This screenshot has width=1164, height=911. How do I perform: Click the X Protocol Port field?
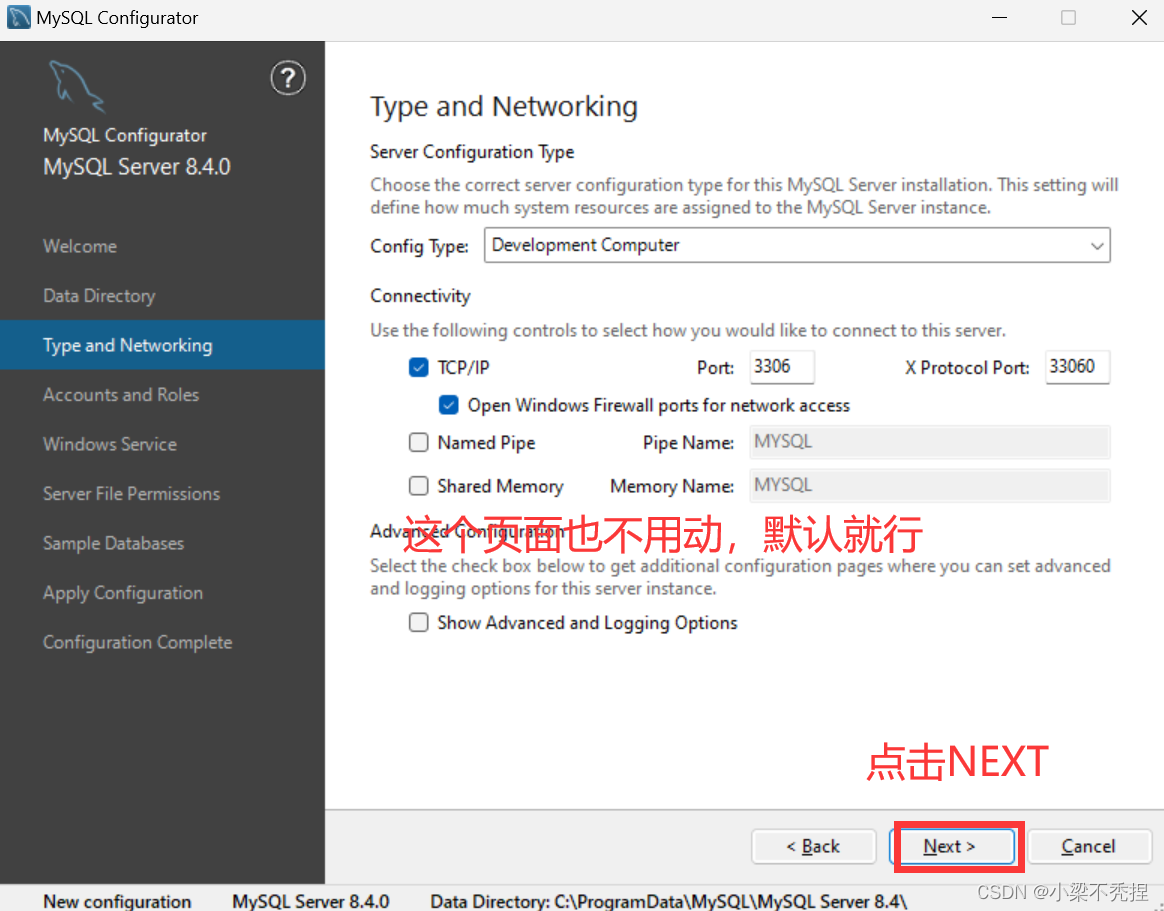tap(1077, 367)
